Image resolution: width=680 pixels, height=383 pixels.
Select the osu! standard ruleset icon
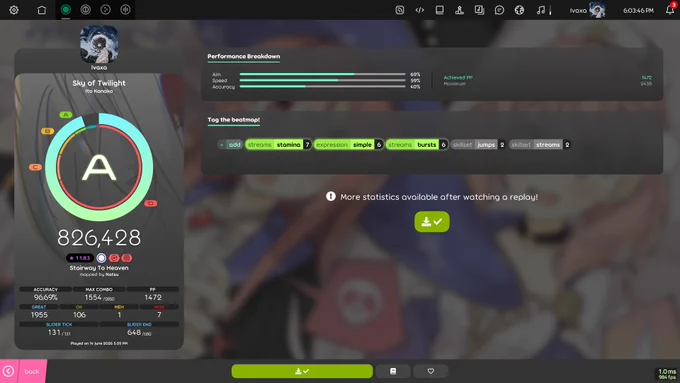pos(65,10)
